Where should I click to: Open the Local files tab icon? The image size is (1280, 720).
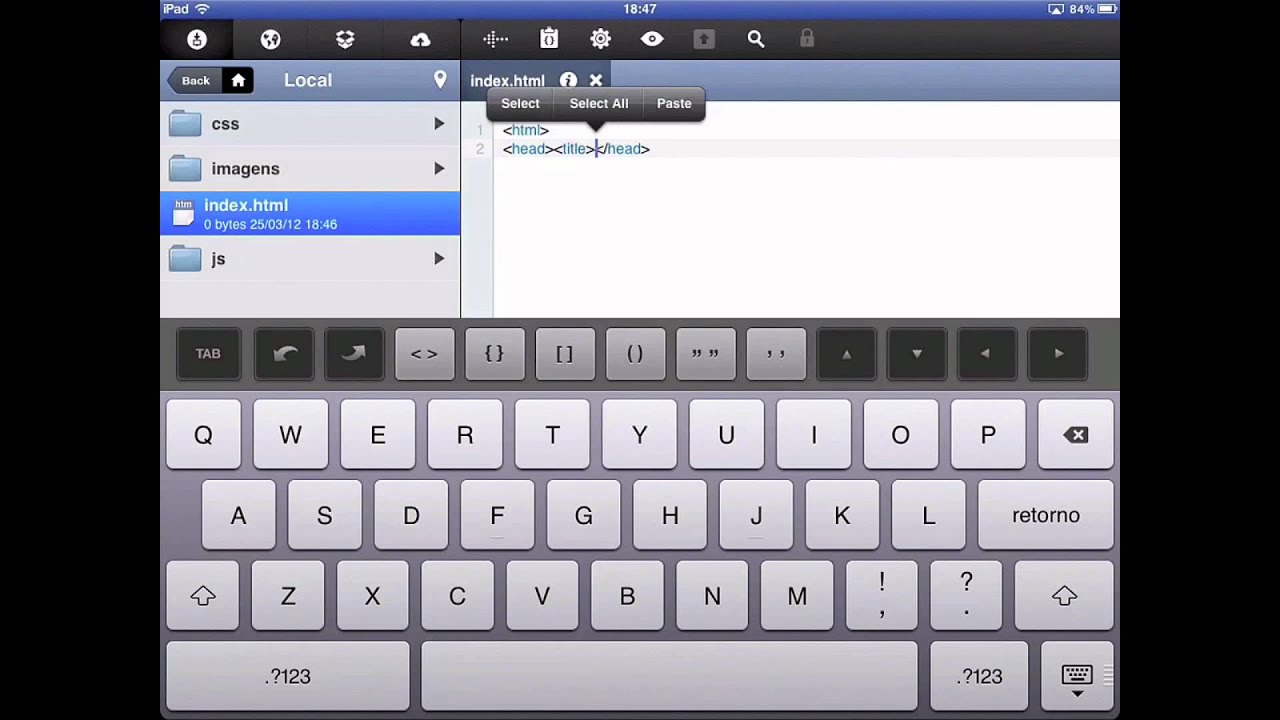(x=197, y=39)
